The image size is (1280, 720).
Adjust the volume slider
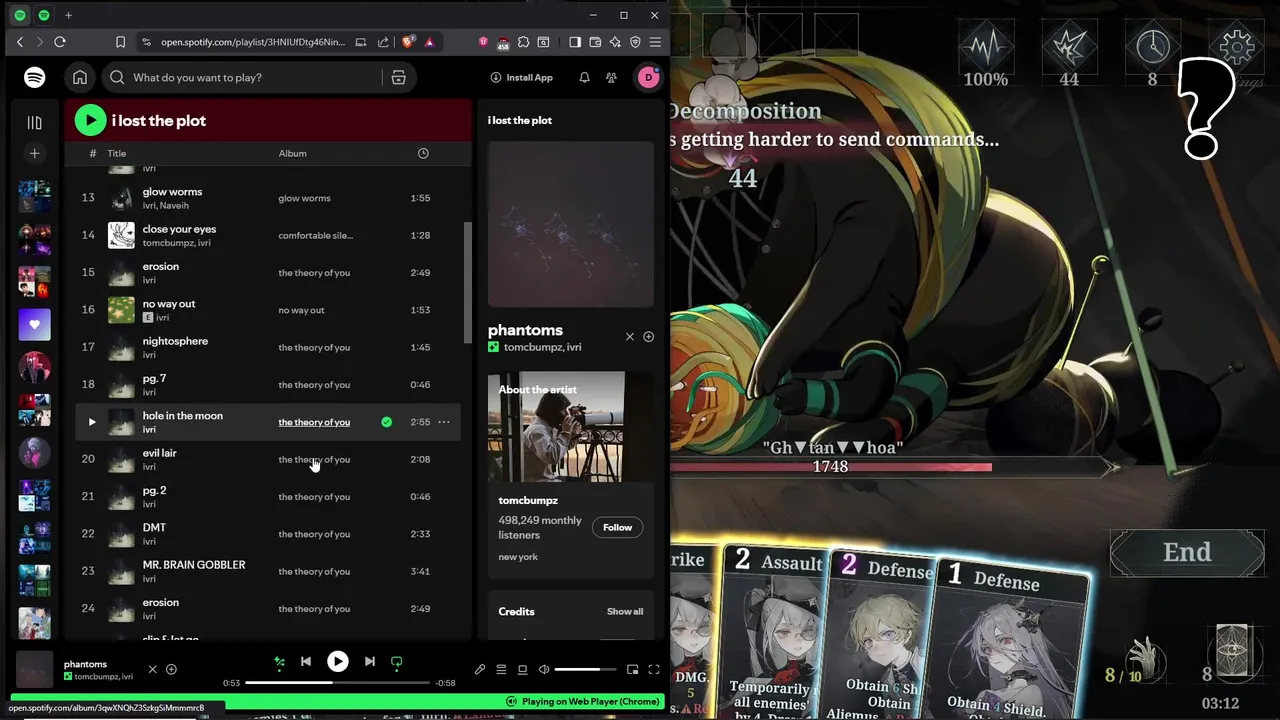click(x=584, y=669)
